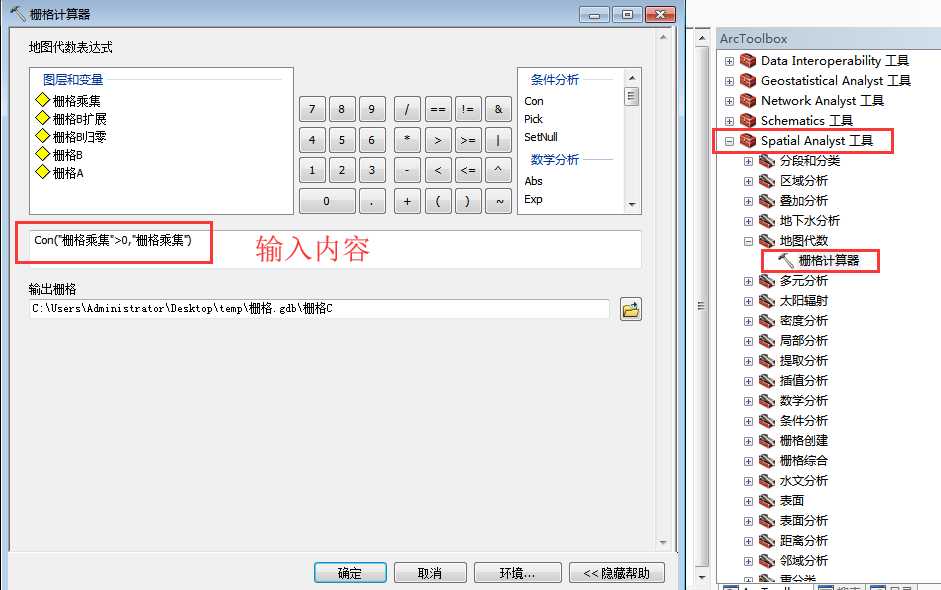Click the function list scroll down arrow
The image size is (941, 590).
[631, 205]
